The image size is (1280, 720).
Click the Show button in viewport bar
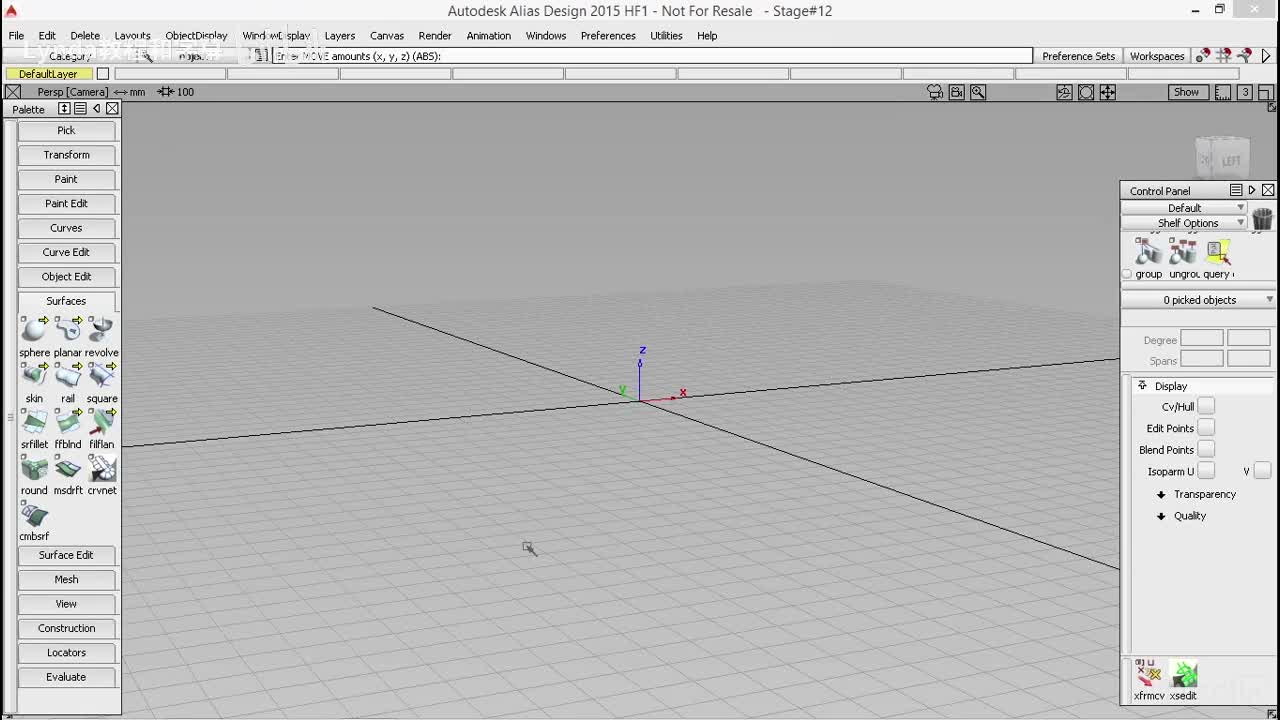1186,92
